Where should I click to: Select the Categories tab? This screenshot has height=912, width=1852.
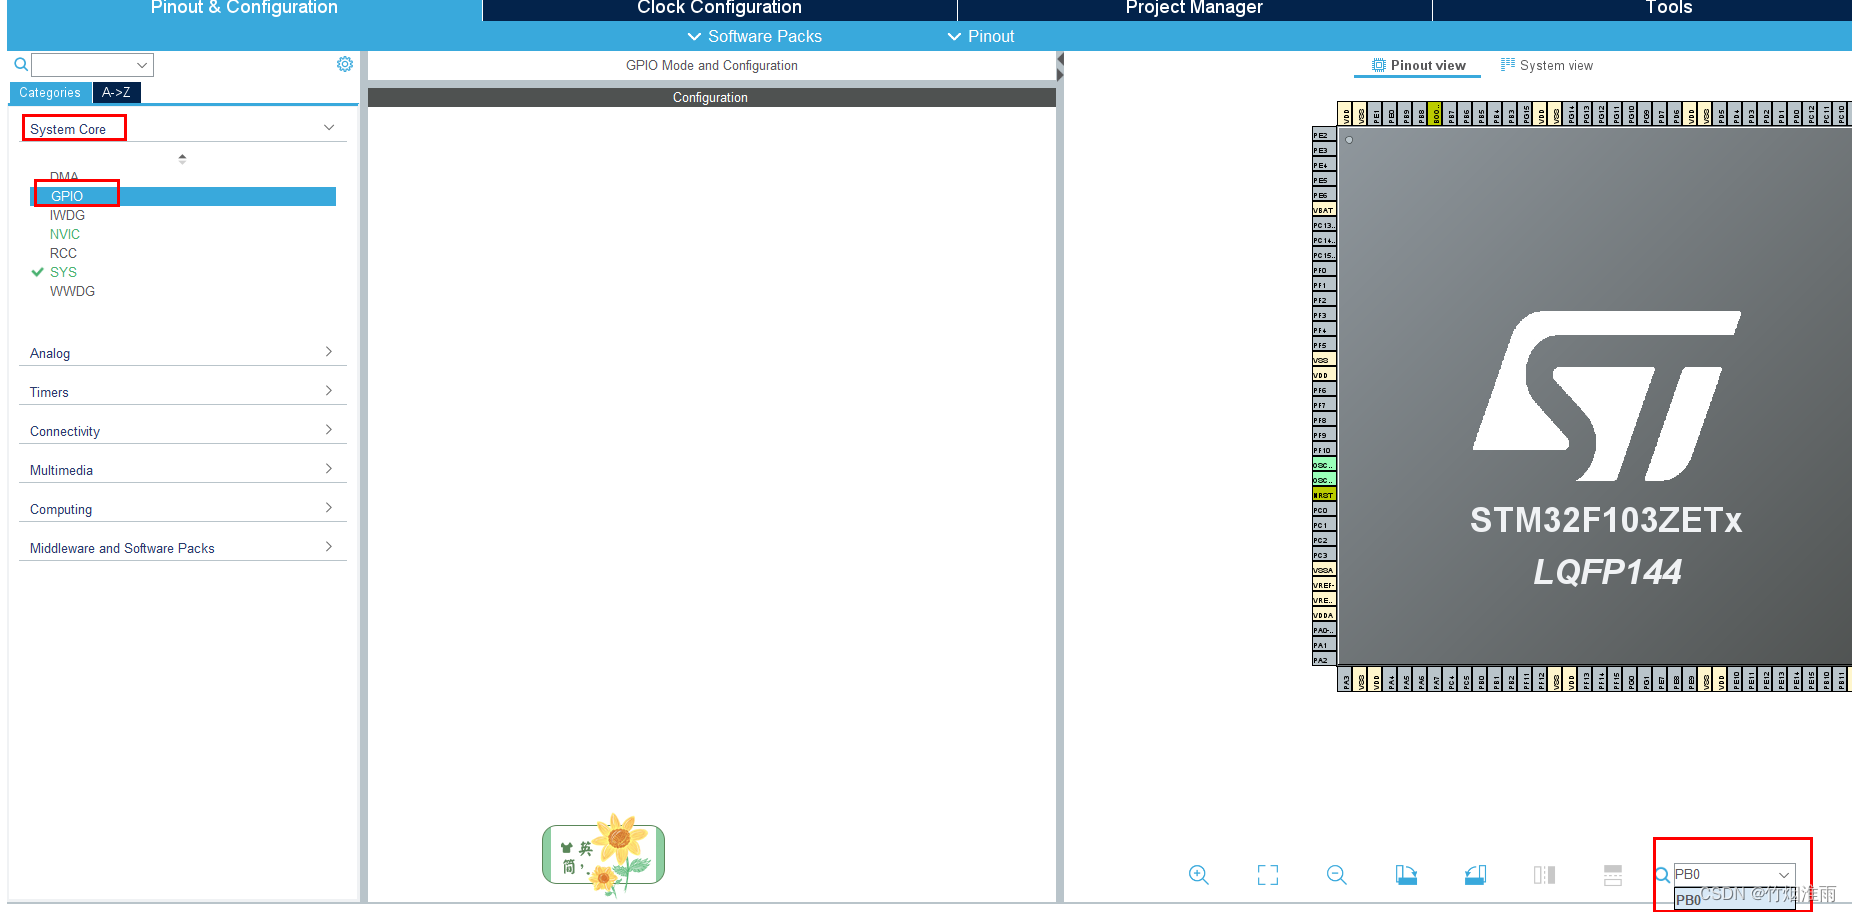[50, 92]
